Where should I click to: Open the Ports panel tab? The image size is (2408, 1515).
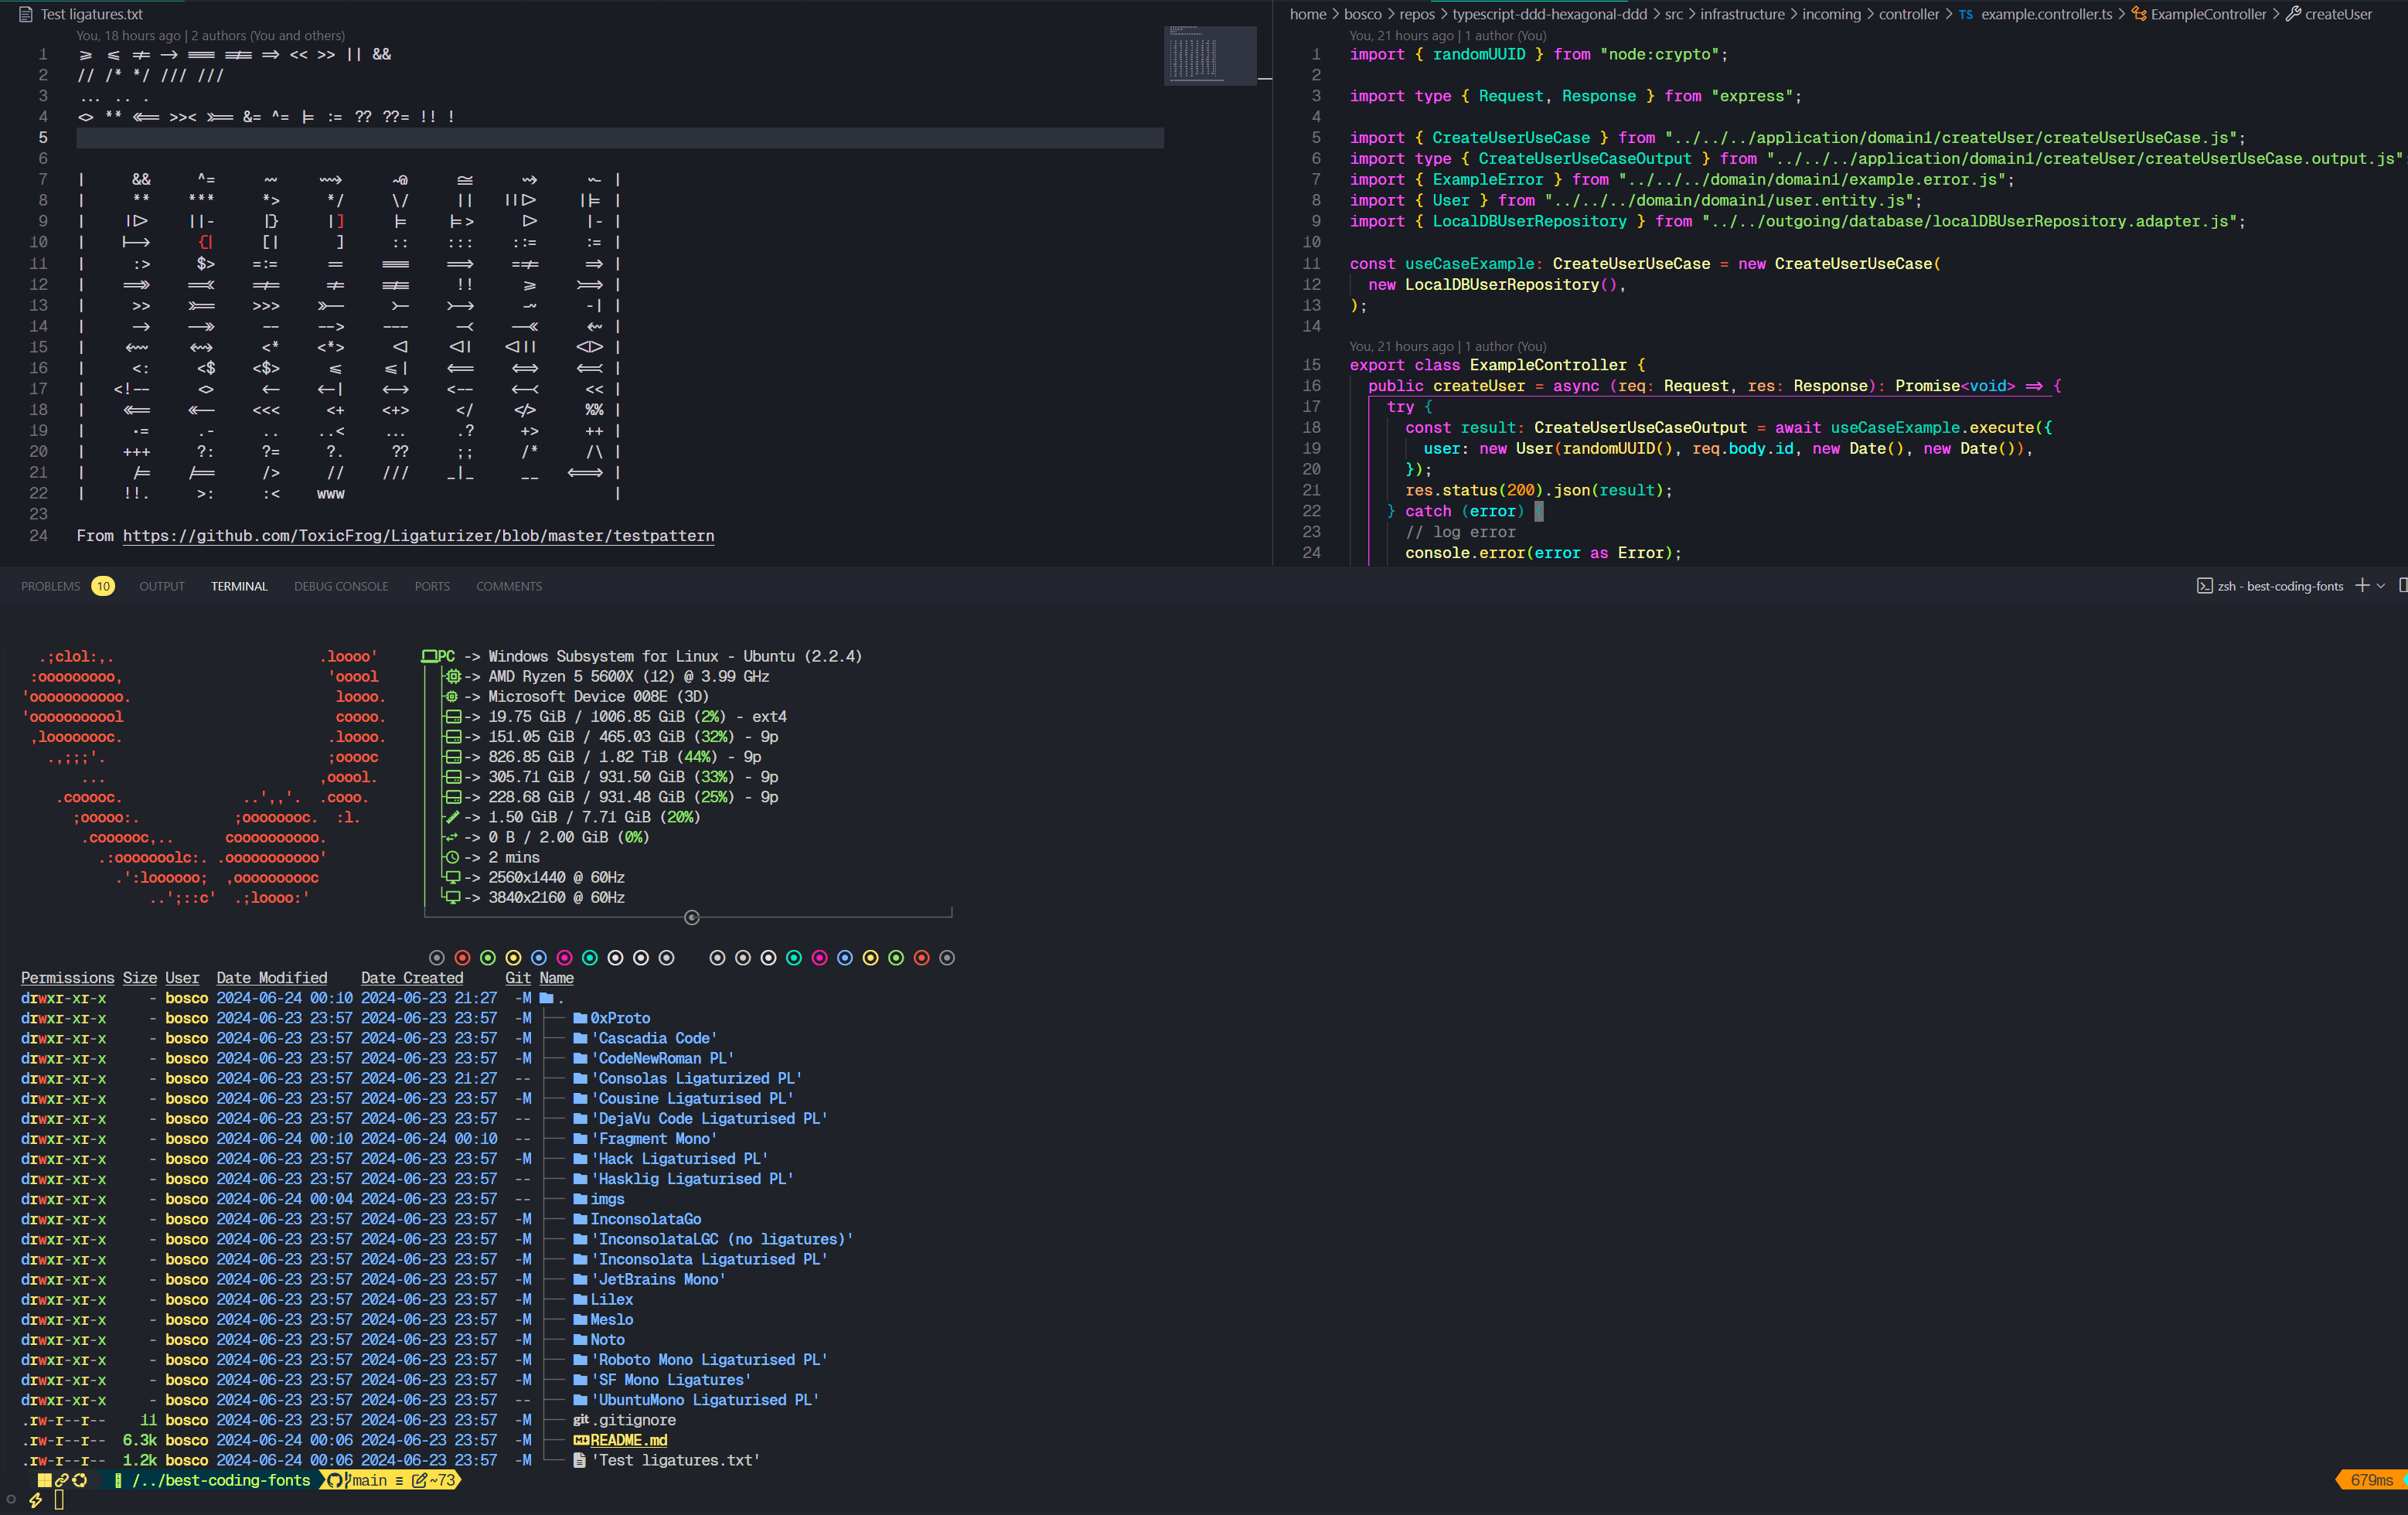coord(432,586)
